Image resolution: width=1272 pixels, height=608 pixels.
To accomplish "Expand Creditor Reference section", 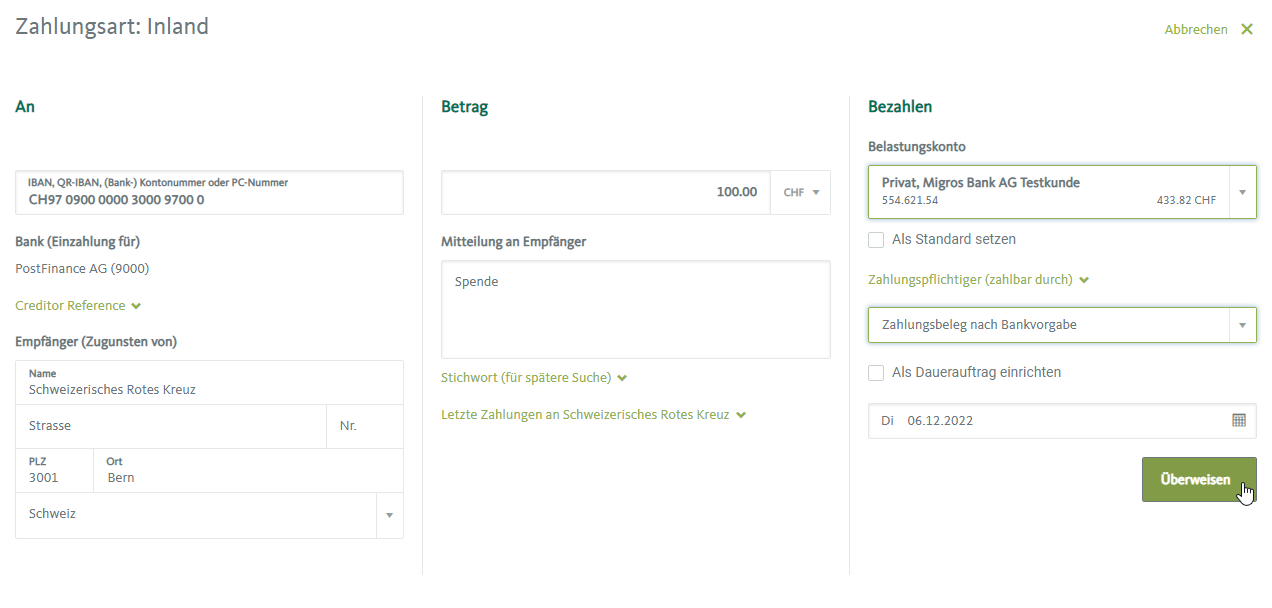I will click(x=78, y=306).
